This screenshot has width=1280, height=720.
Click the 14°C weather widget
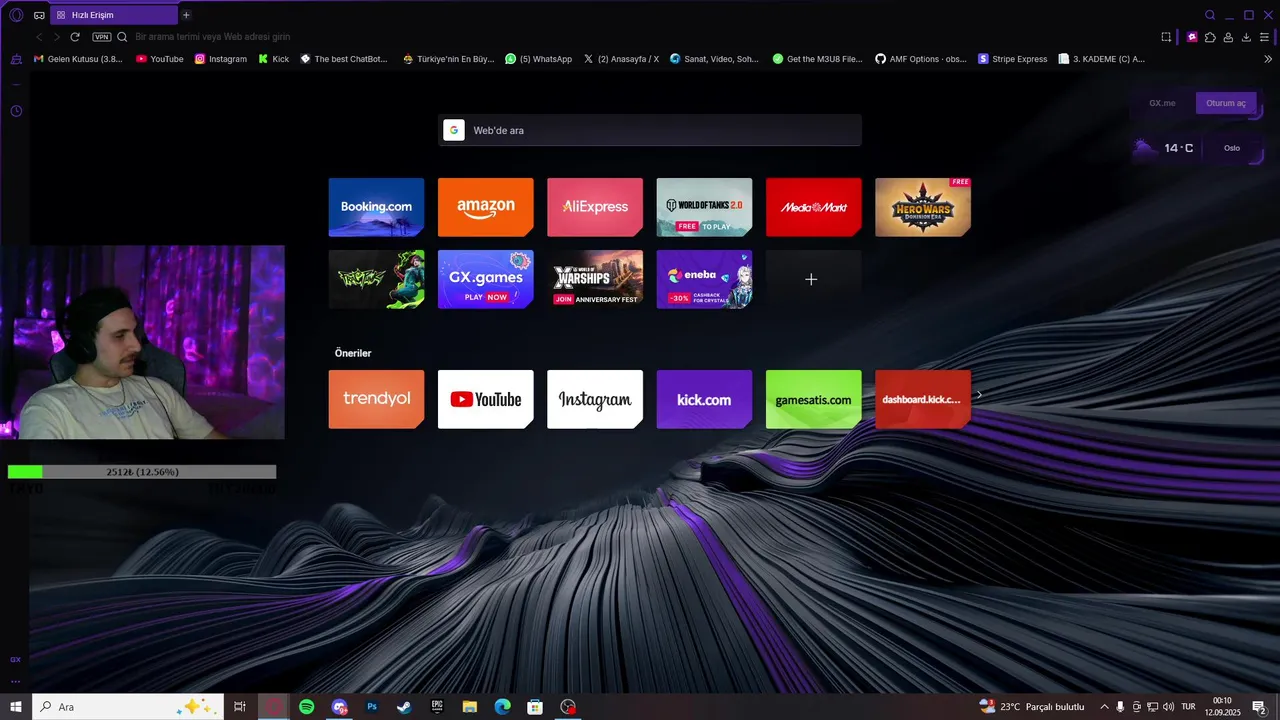[x=1165, y=148]
